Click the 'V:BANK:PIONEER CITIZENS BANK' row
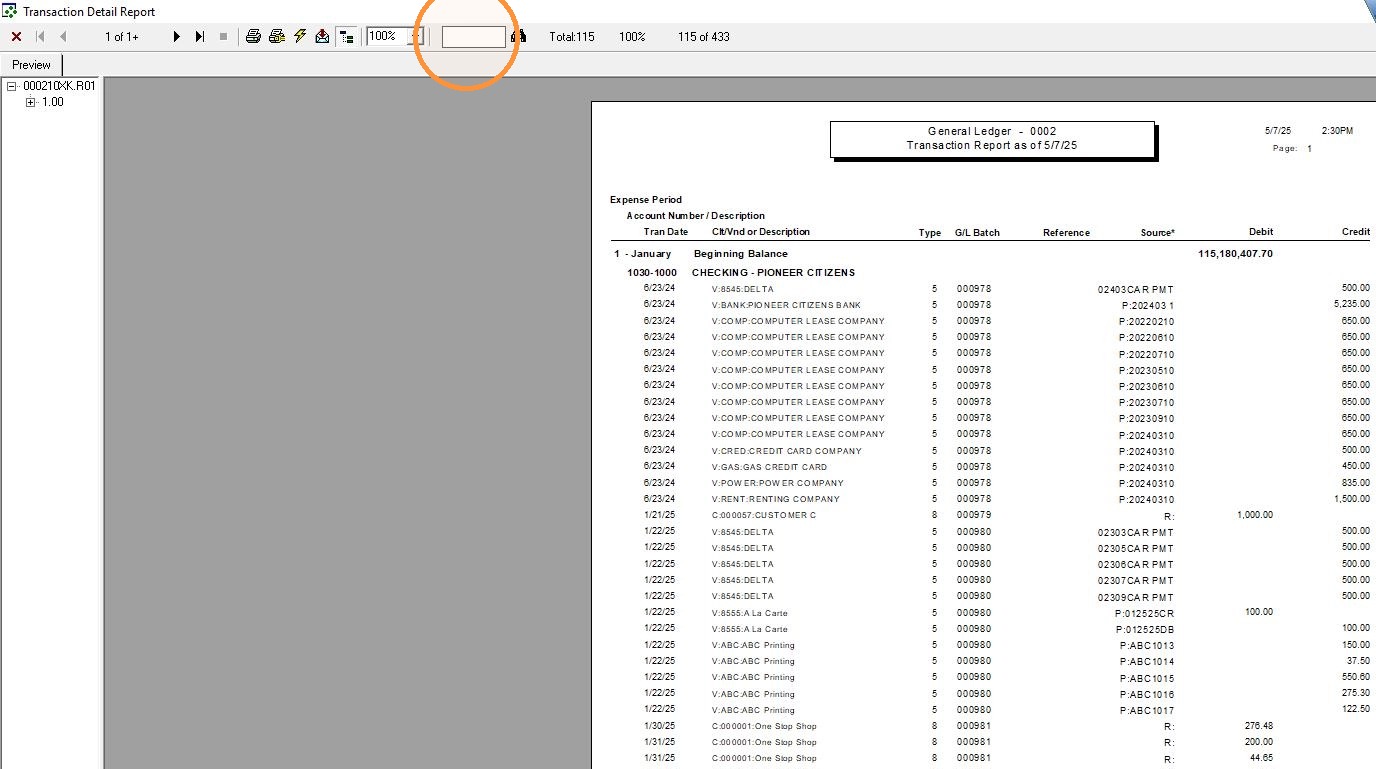This screenshot has width=1376, height=769. (786, 305)
